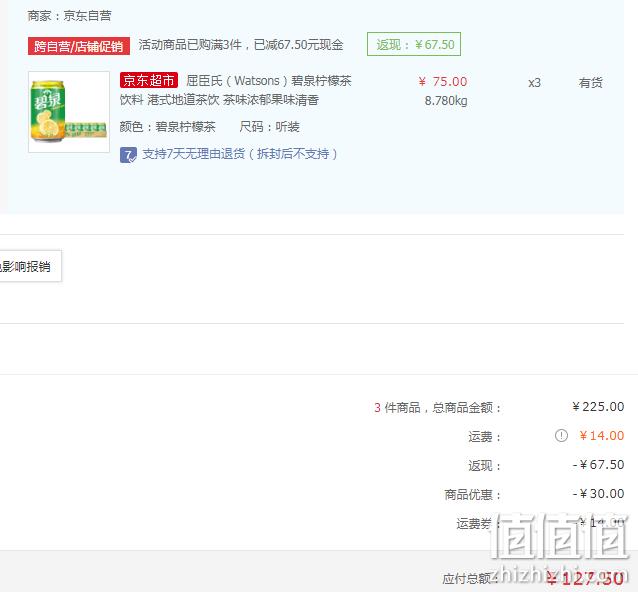
Task: Open 支持7天无理由退货 policy link
Action: tap(240, 154)
